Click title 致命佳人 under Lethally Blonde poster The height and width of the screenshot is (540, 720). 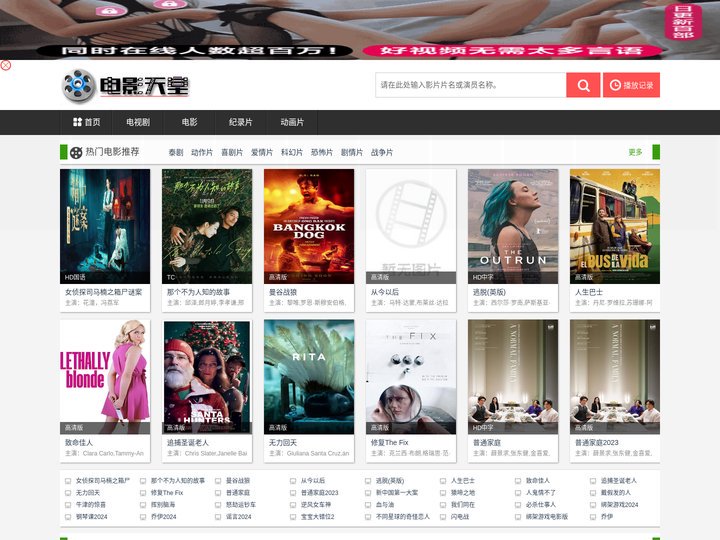(79, 443)
